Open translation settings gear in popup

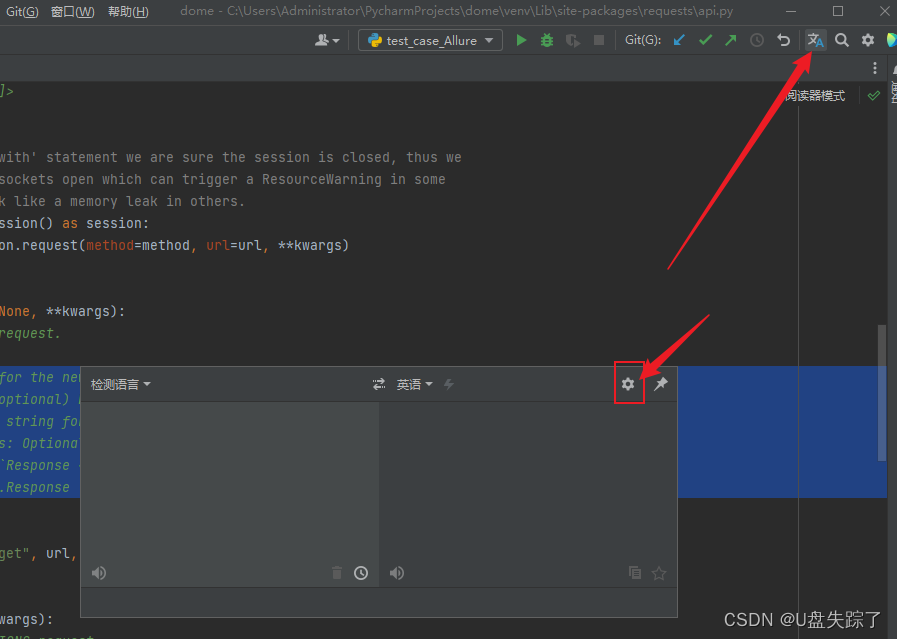[x=628, y=383]
